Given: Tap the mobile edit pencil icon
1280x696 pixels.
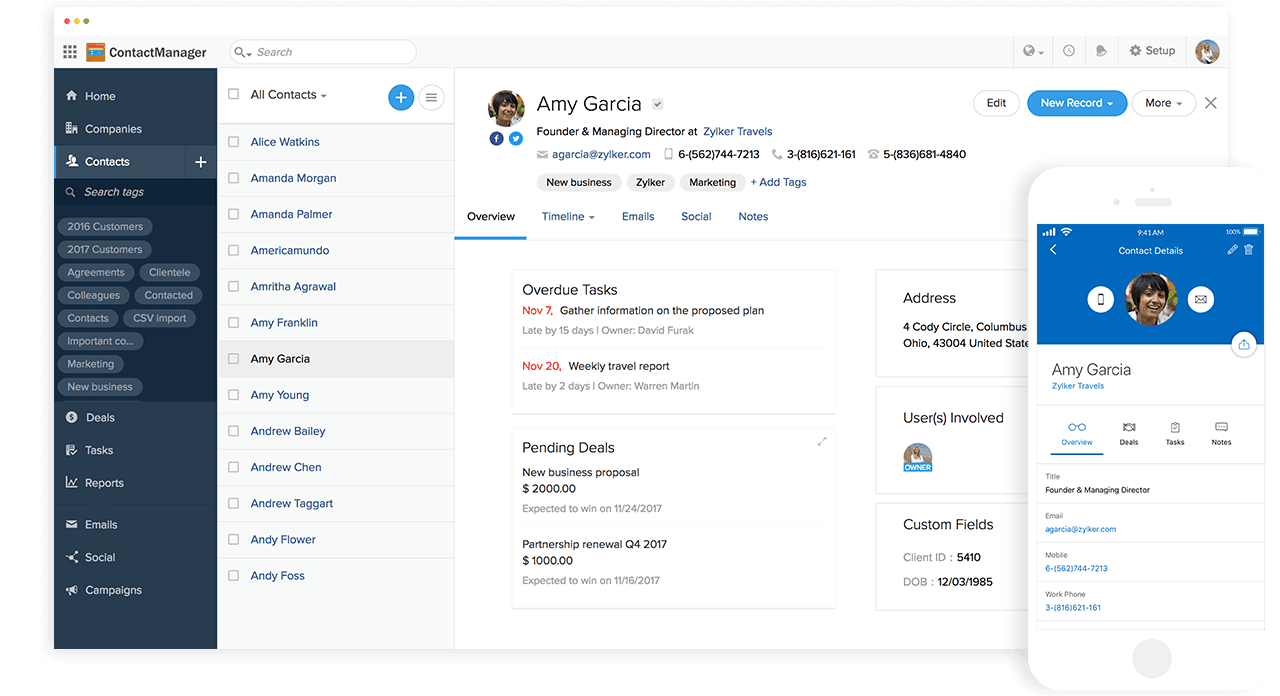Looking at the screenshot, I should pyautogui.click(x=1232, y=250).
